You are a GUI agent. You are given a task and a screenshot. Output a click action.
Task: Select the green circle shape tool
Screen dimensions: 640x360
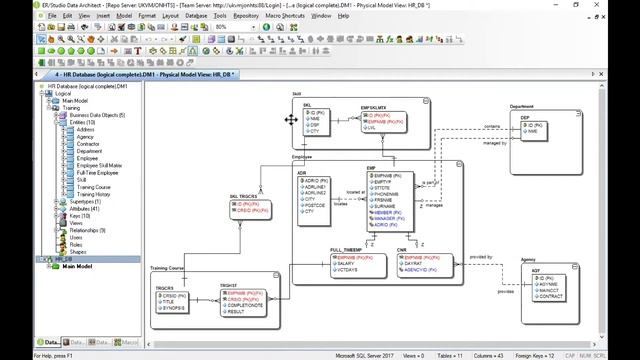coord(61,51)
